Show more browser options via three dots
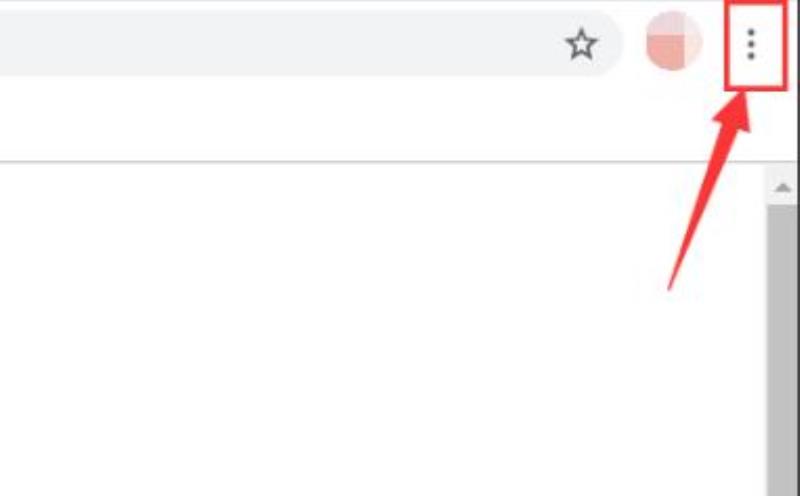The width and height of the screenshot is (800, 496). click(x=751, y=44)
